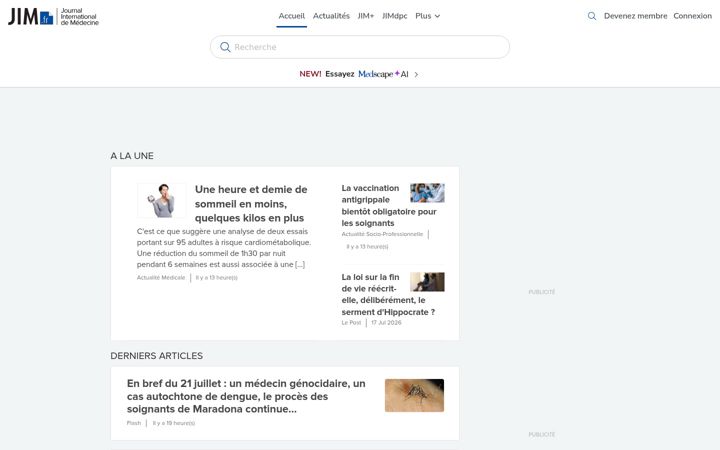Open the JIM+ menu item
This screenshot has height=450, width=720.
(366, 16)
